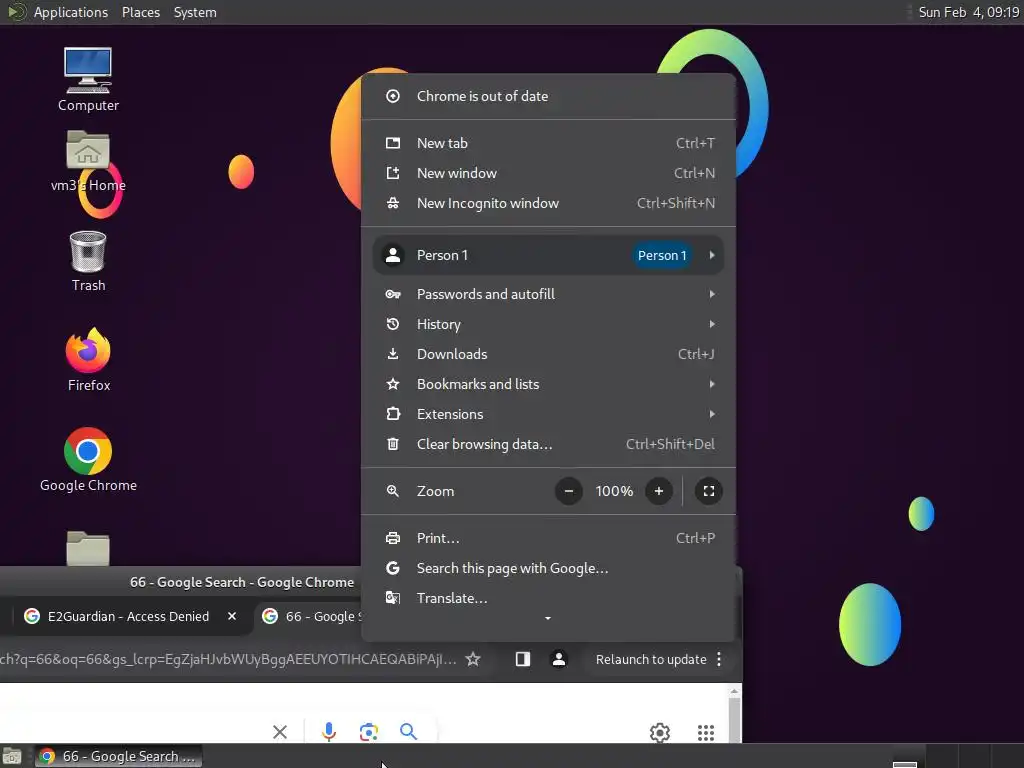
Task: Click the passwords key icon
Action: click(x=392, y=294)
